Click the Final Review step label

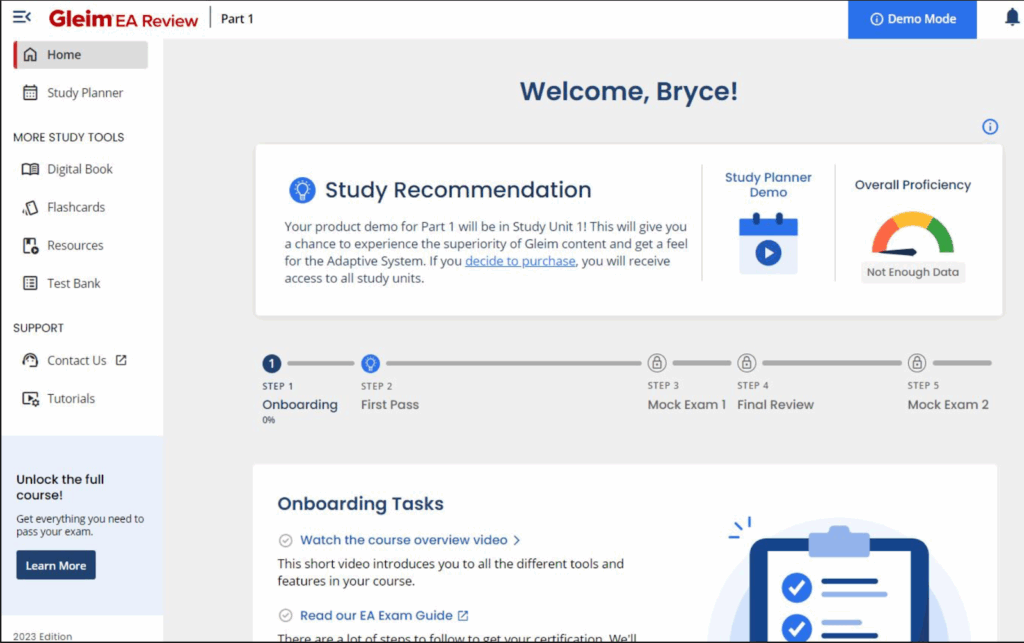tap(775, 405)
